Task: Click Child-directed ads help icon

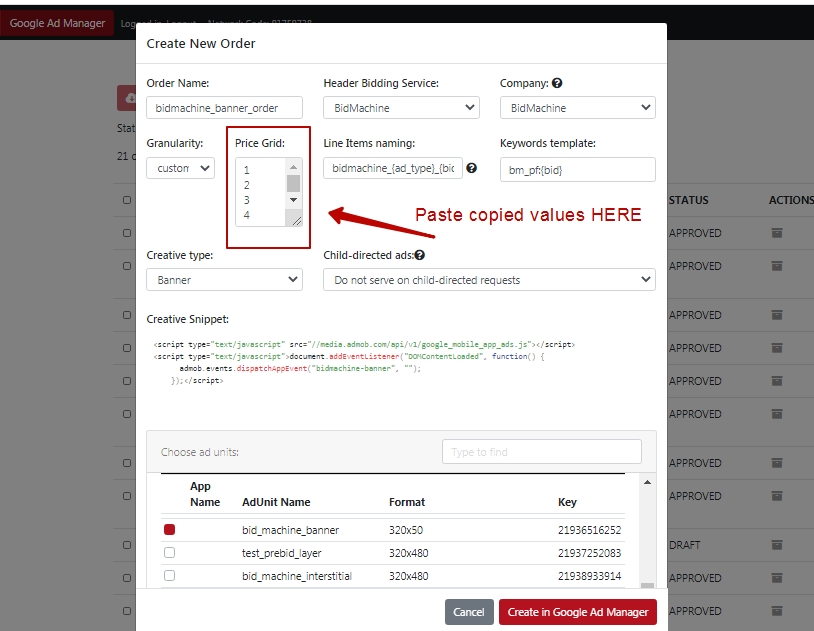Action: click(419, 255)
